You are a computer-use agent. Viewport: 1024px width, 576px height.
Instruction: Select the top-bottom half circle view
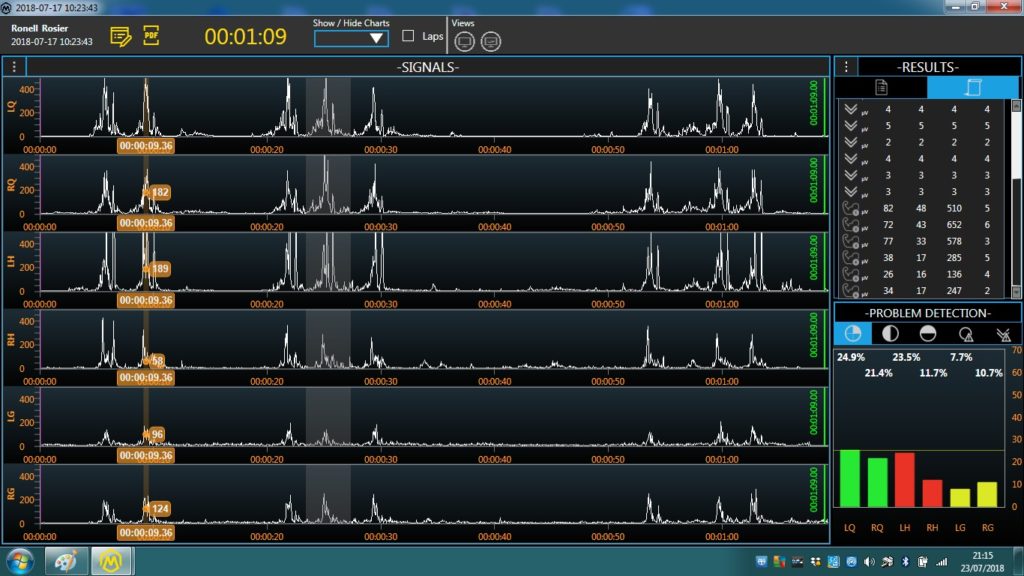point(927,334)
